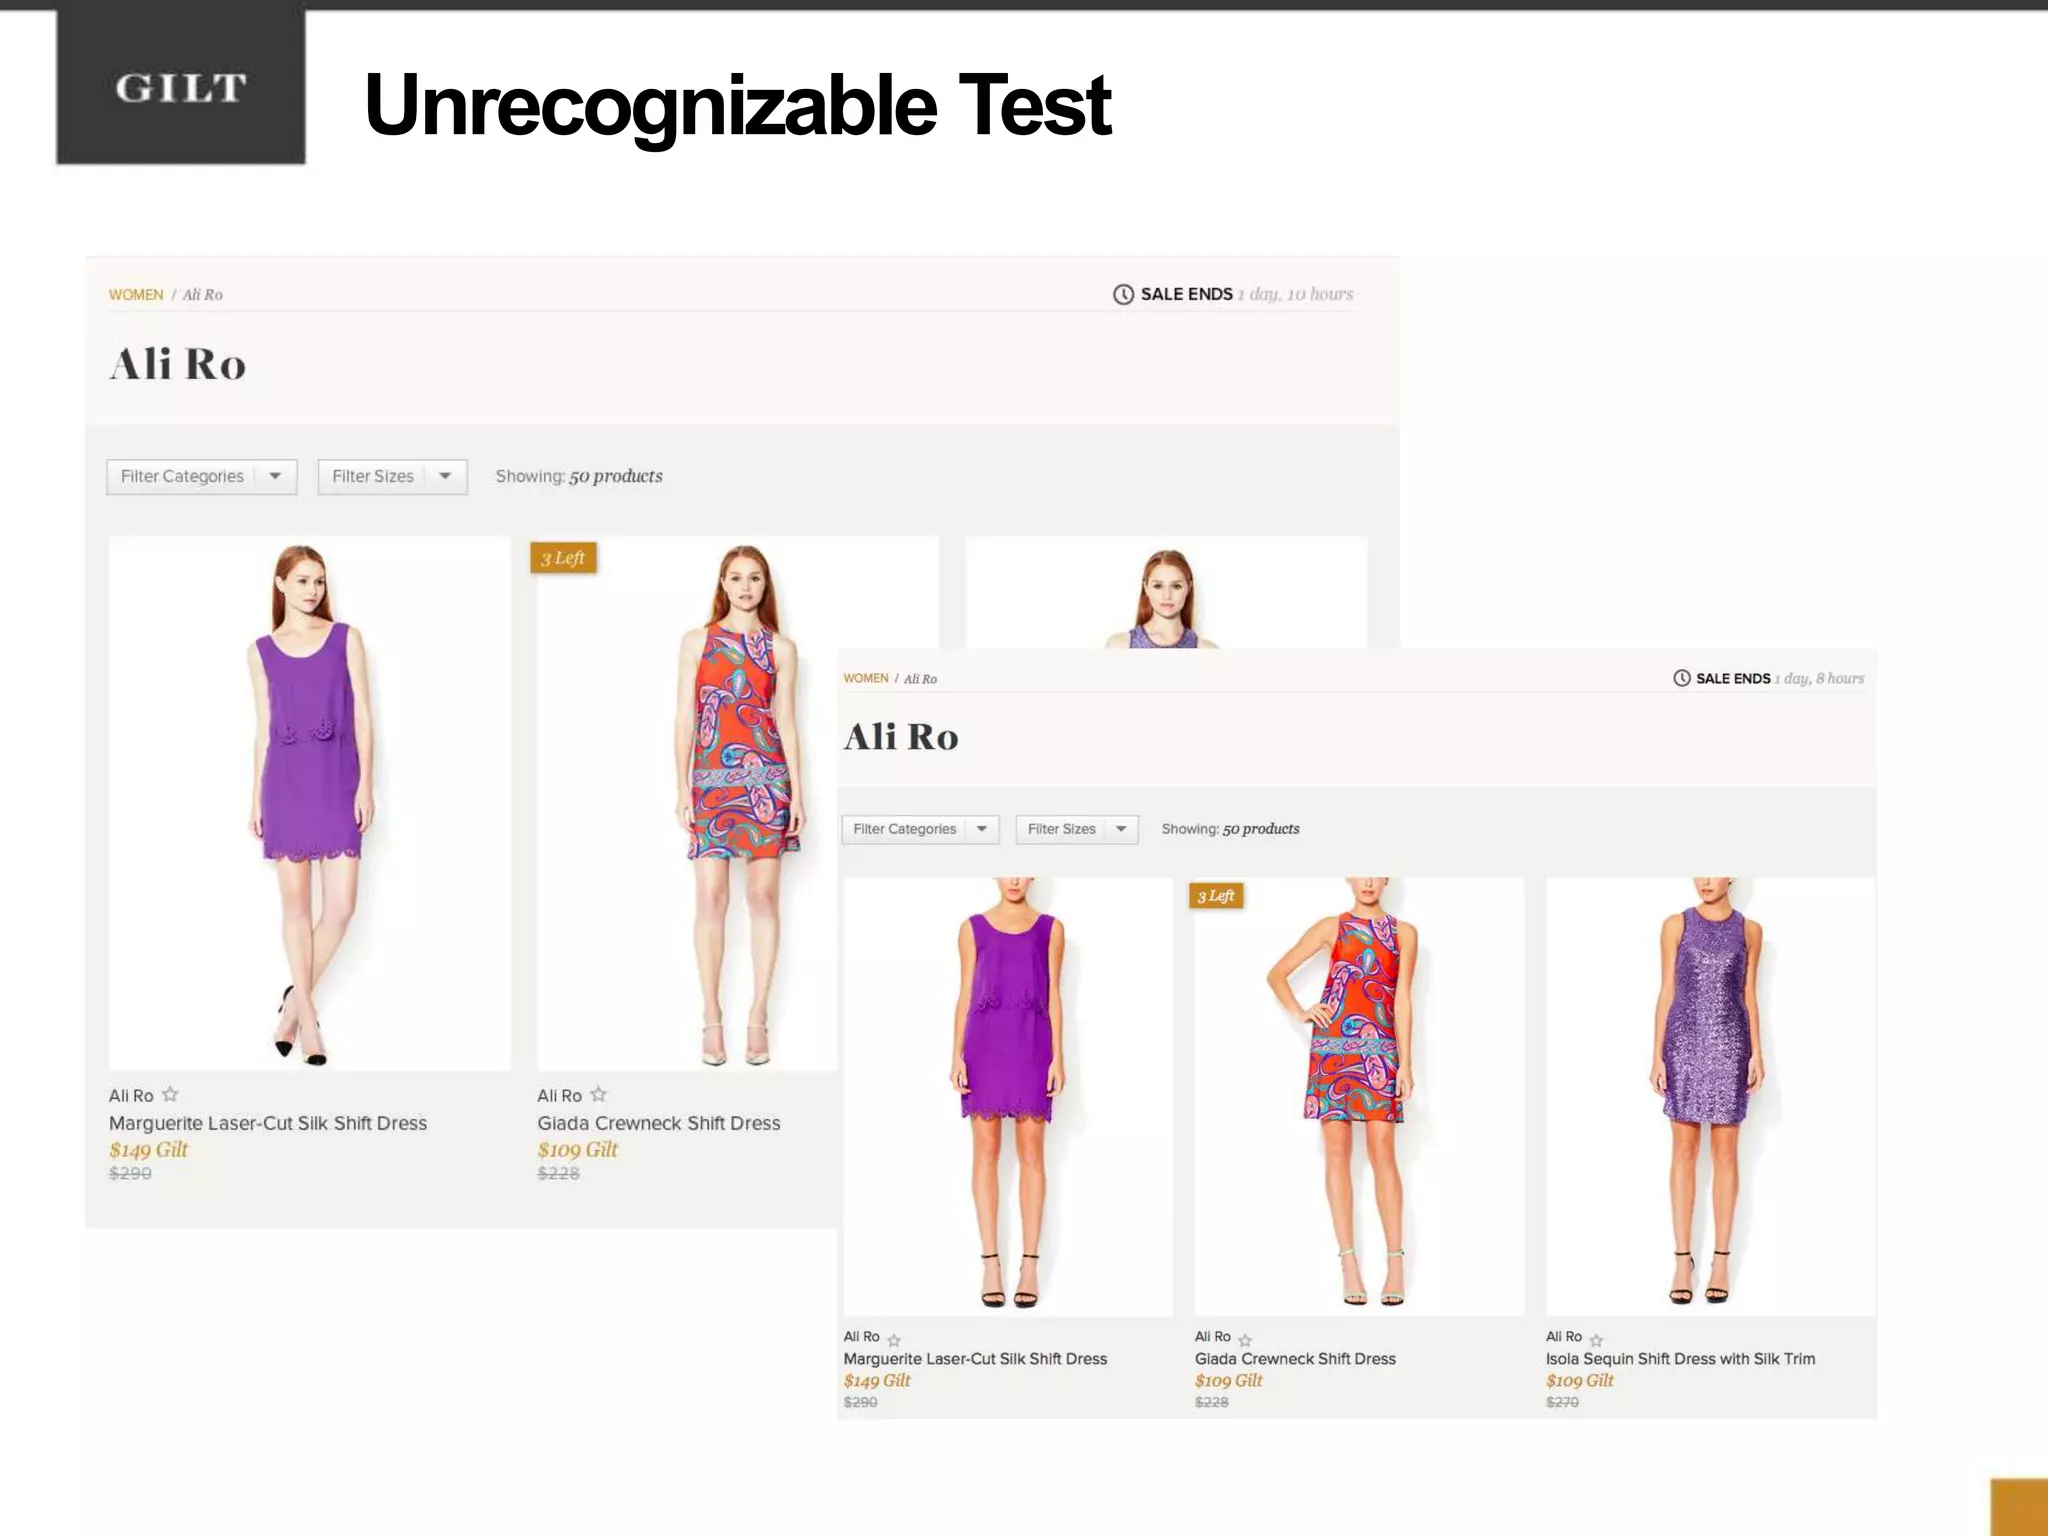Click WOMEN breadcrumb in front page
This screenshot has height=1536, width=2048.
click(x=866, y=678)
